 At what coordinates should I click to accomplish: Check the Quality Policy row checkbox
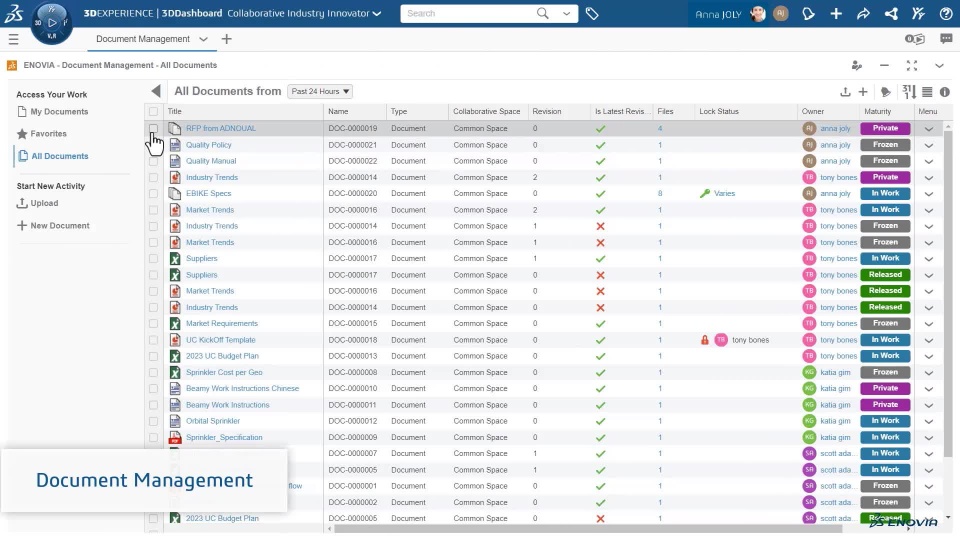[x=153, y=145]
